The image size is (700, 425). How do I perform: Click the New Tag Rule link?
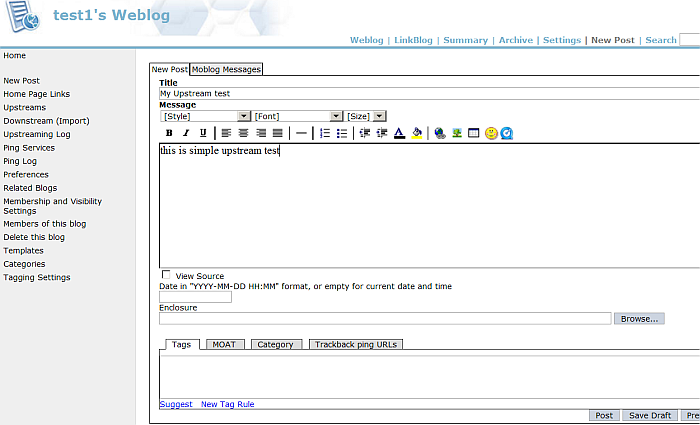tap(228, 404)
